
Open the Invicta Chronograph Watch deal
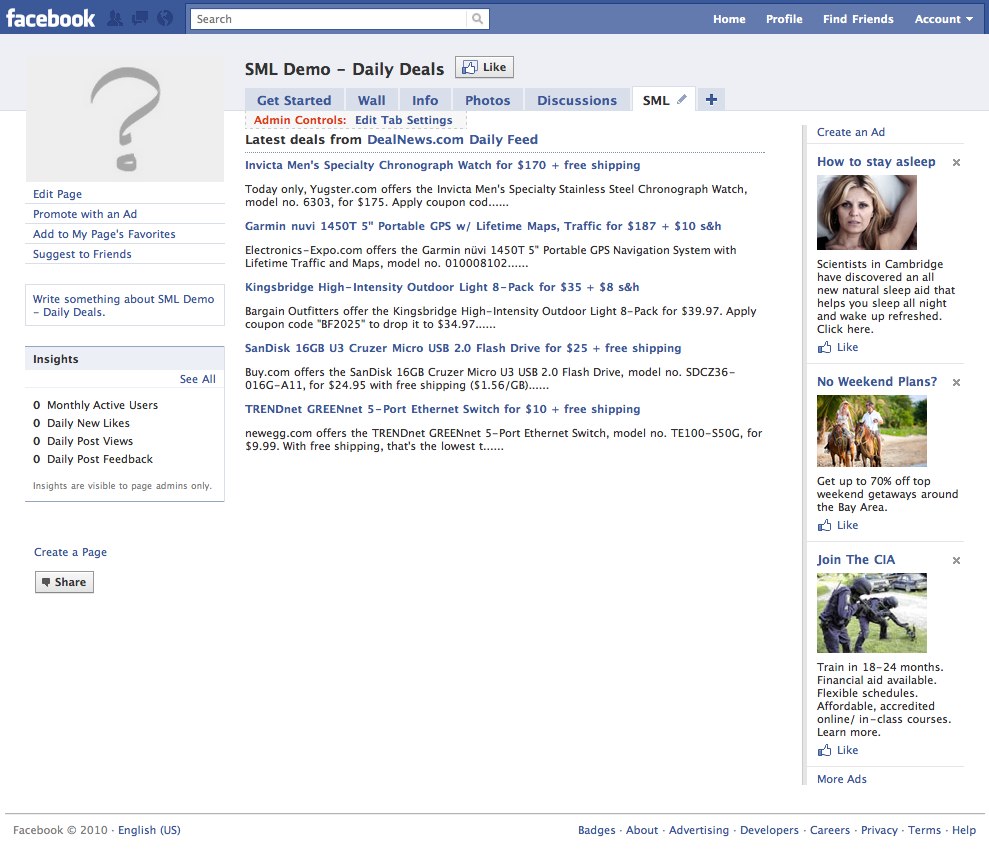point(442,165)
